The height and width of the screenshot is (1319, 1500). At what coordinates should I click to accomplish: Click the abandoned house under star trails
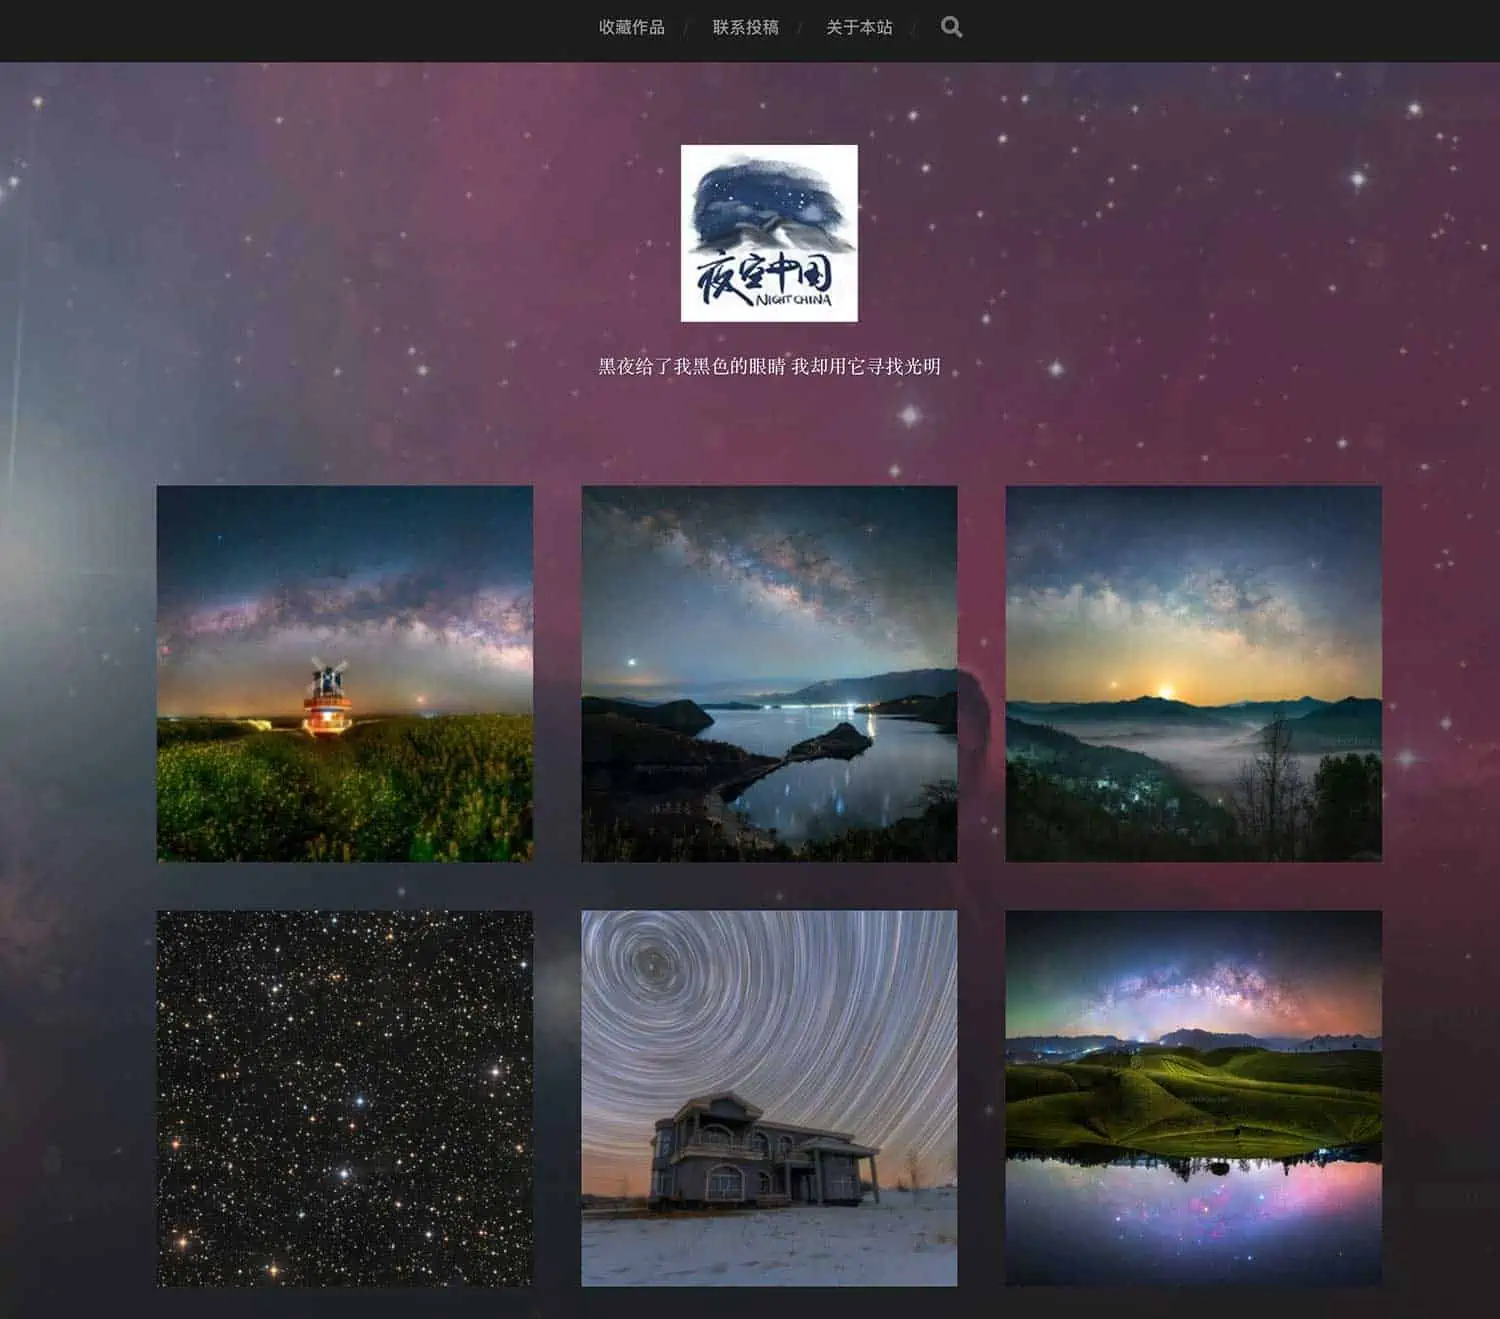click(x=760, y=1148)
